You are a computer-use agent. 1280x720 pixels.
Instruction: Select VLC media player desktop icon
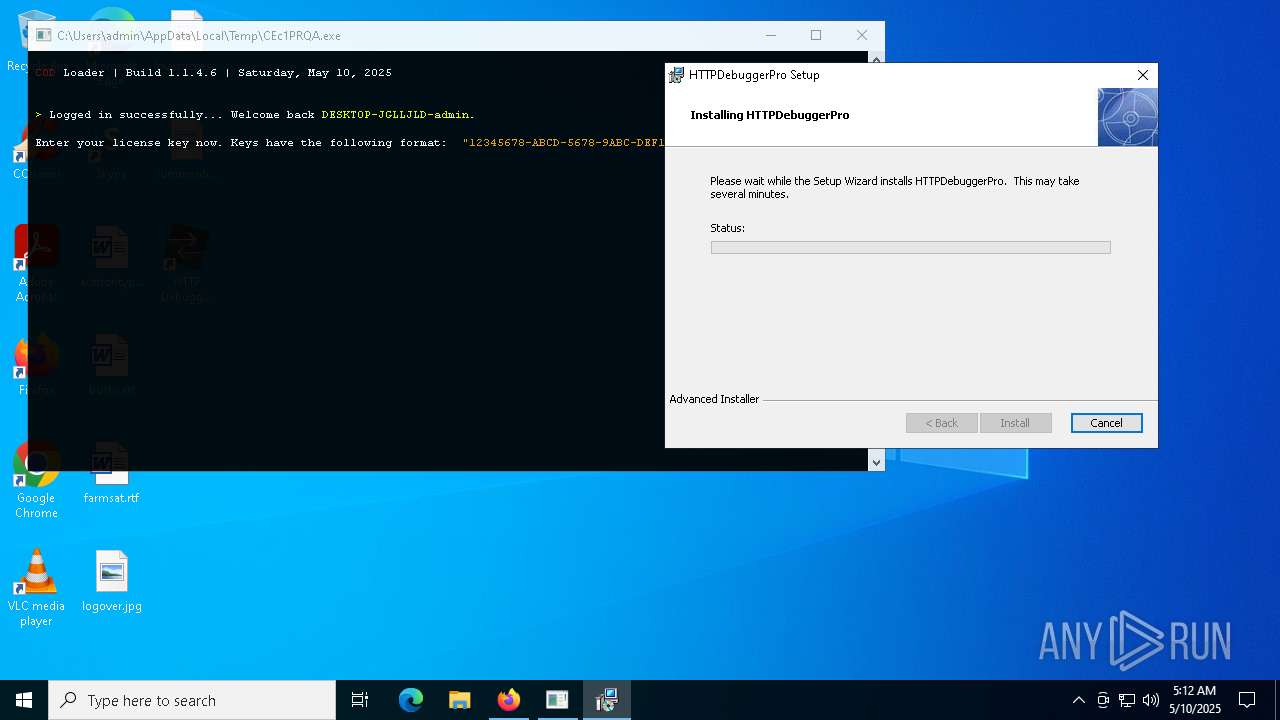(x=36, y=588)
